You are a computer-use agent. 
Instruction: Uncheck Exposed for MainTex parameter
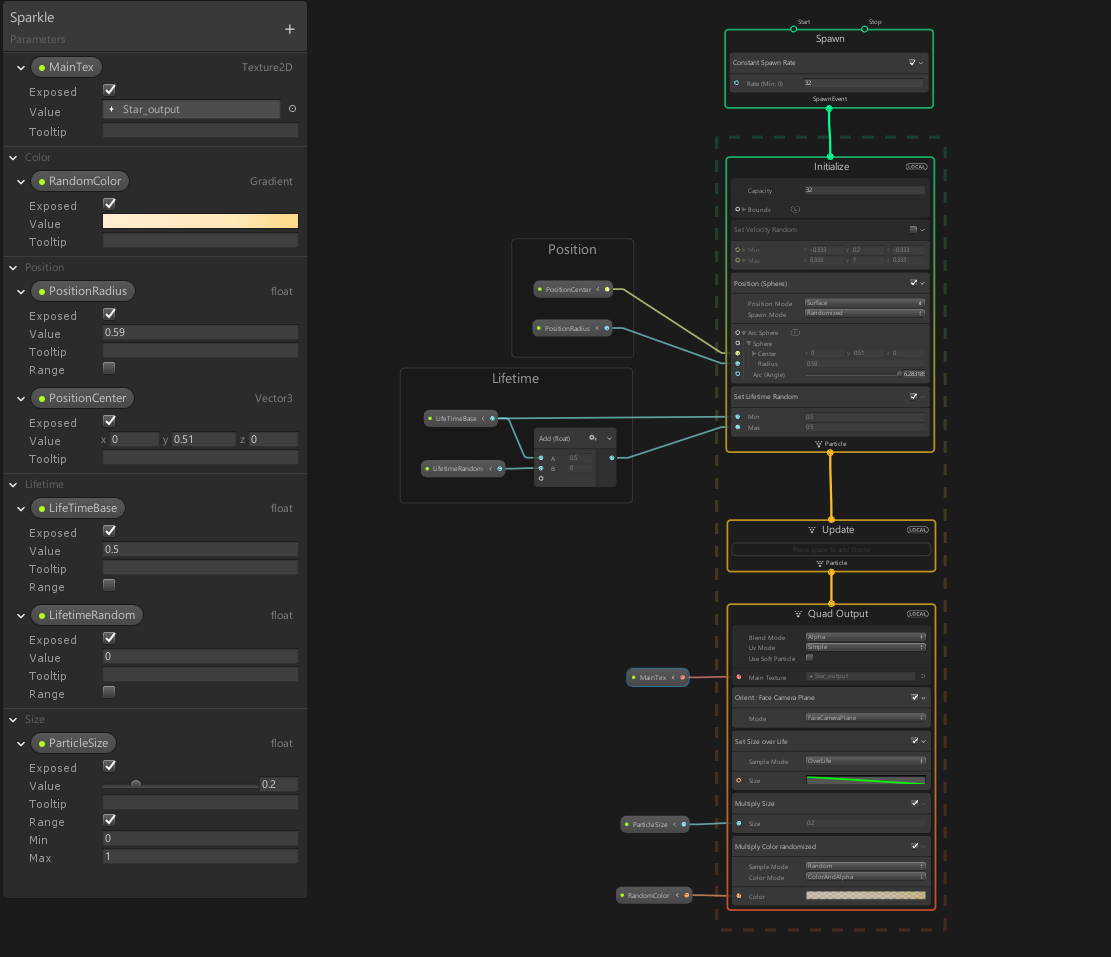[x=110, y=90]
